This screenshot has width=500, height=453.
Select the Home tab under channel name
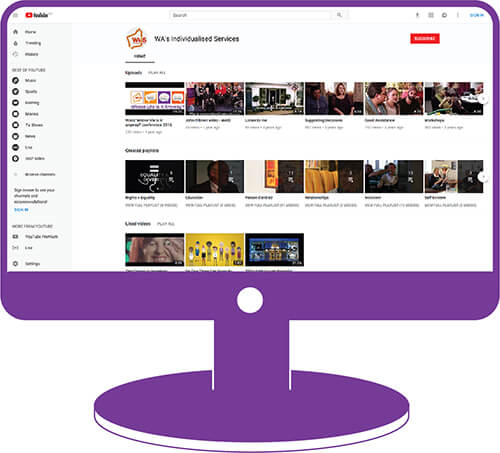point(140,56)
